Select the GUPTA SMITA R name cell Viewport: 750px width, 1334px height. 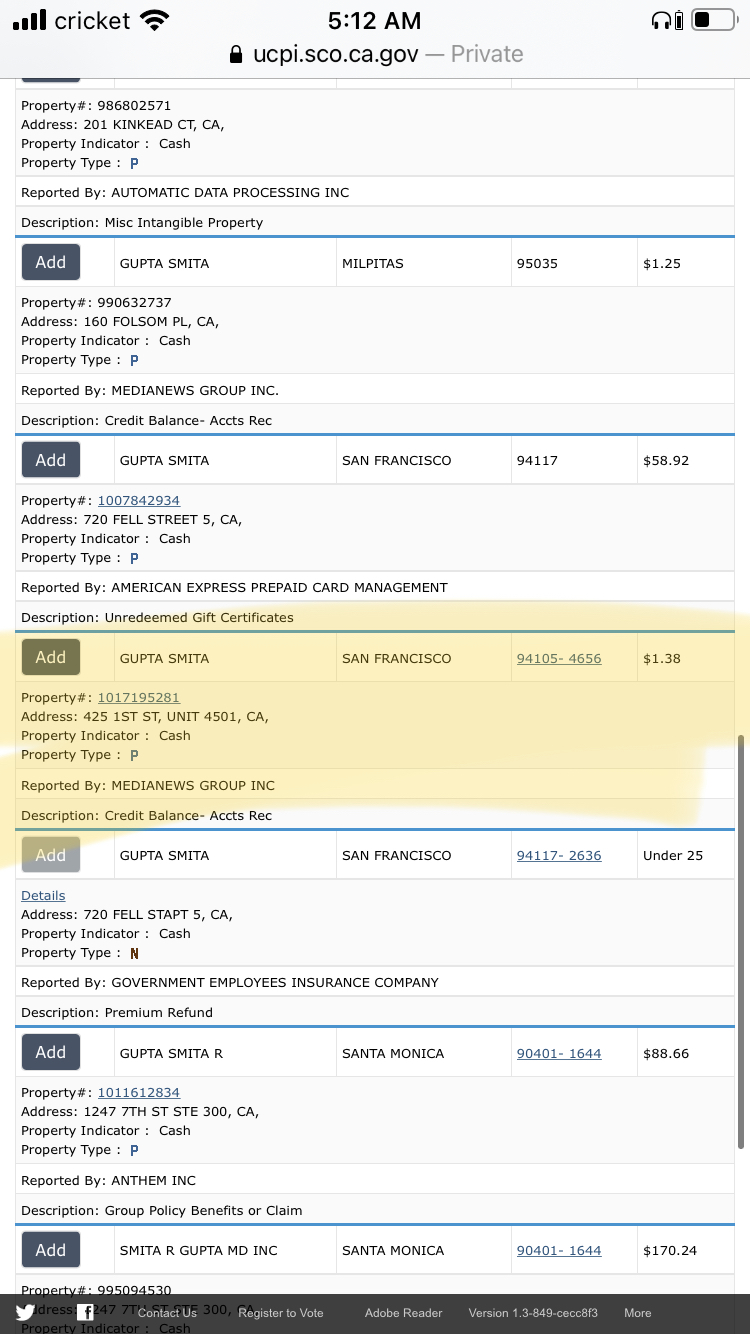225,1053
